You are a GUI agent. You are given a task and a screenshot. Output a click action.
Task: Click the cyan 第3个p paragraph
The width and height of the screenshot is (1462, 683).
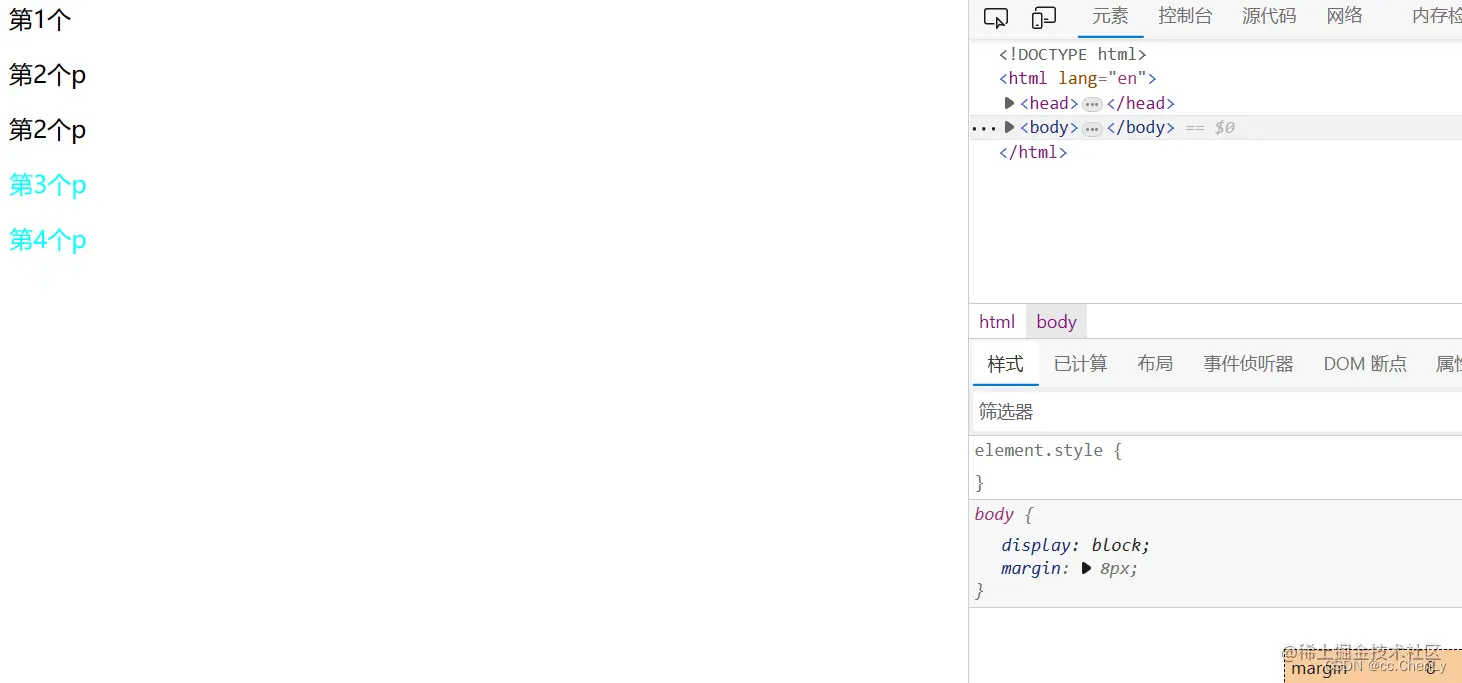(x=47, y=184)
